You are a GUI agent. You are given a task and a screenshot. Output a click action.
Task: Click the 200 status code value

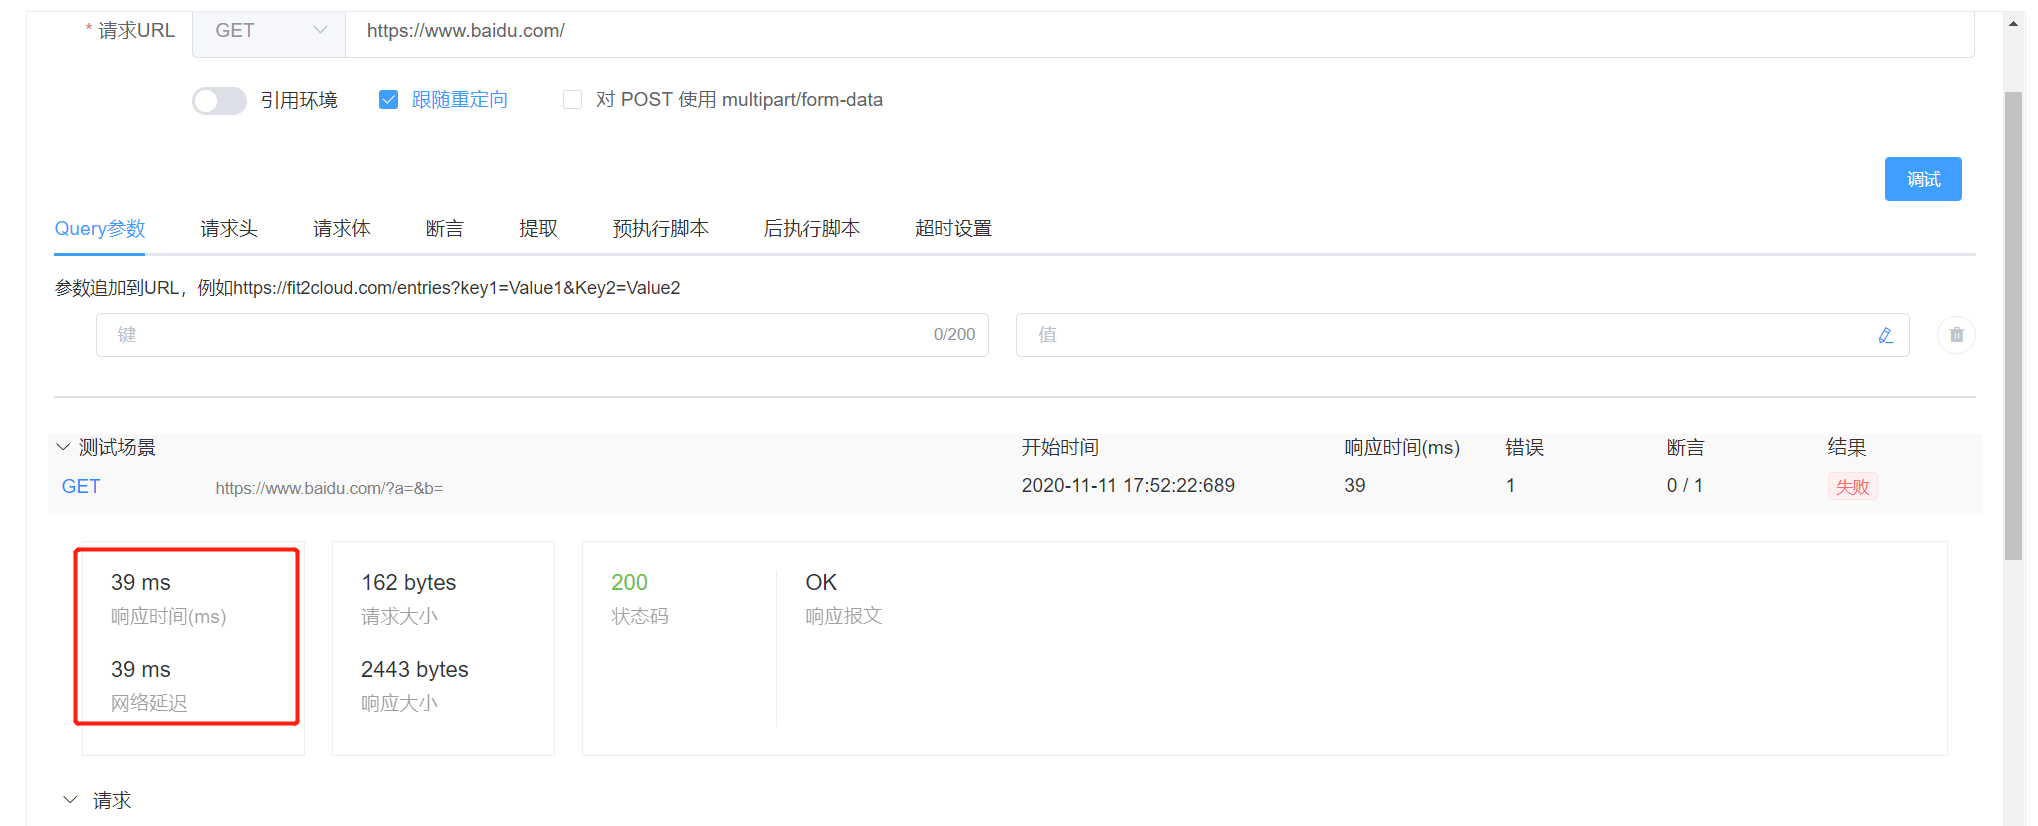pyautogui.click(x=629, y=582)
